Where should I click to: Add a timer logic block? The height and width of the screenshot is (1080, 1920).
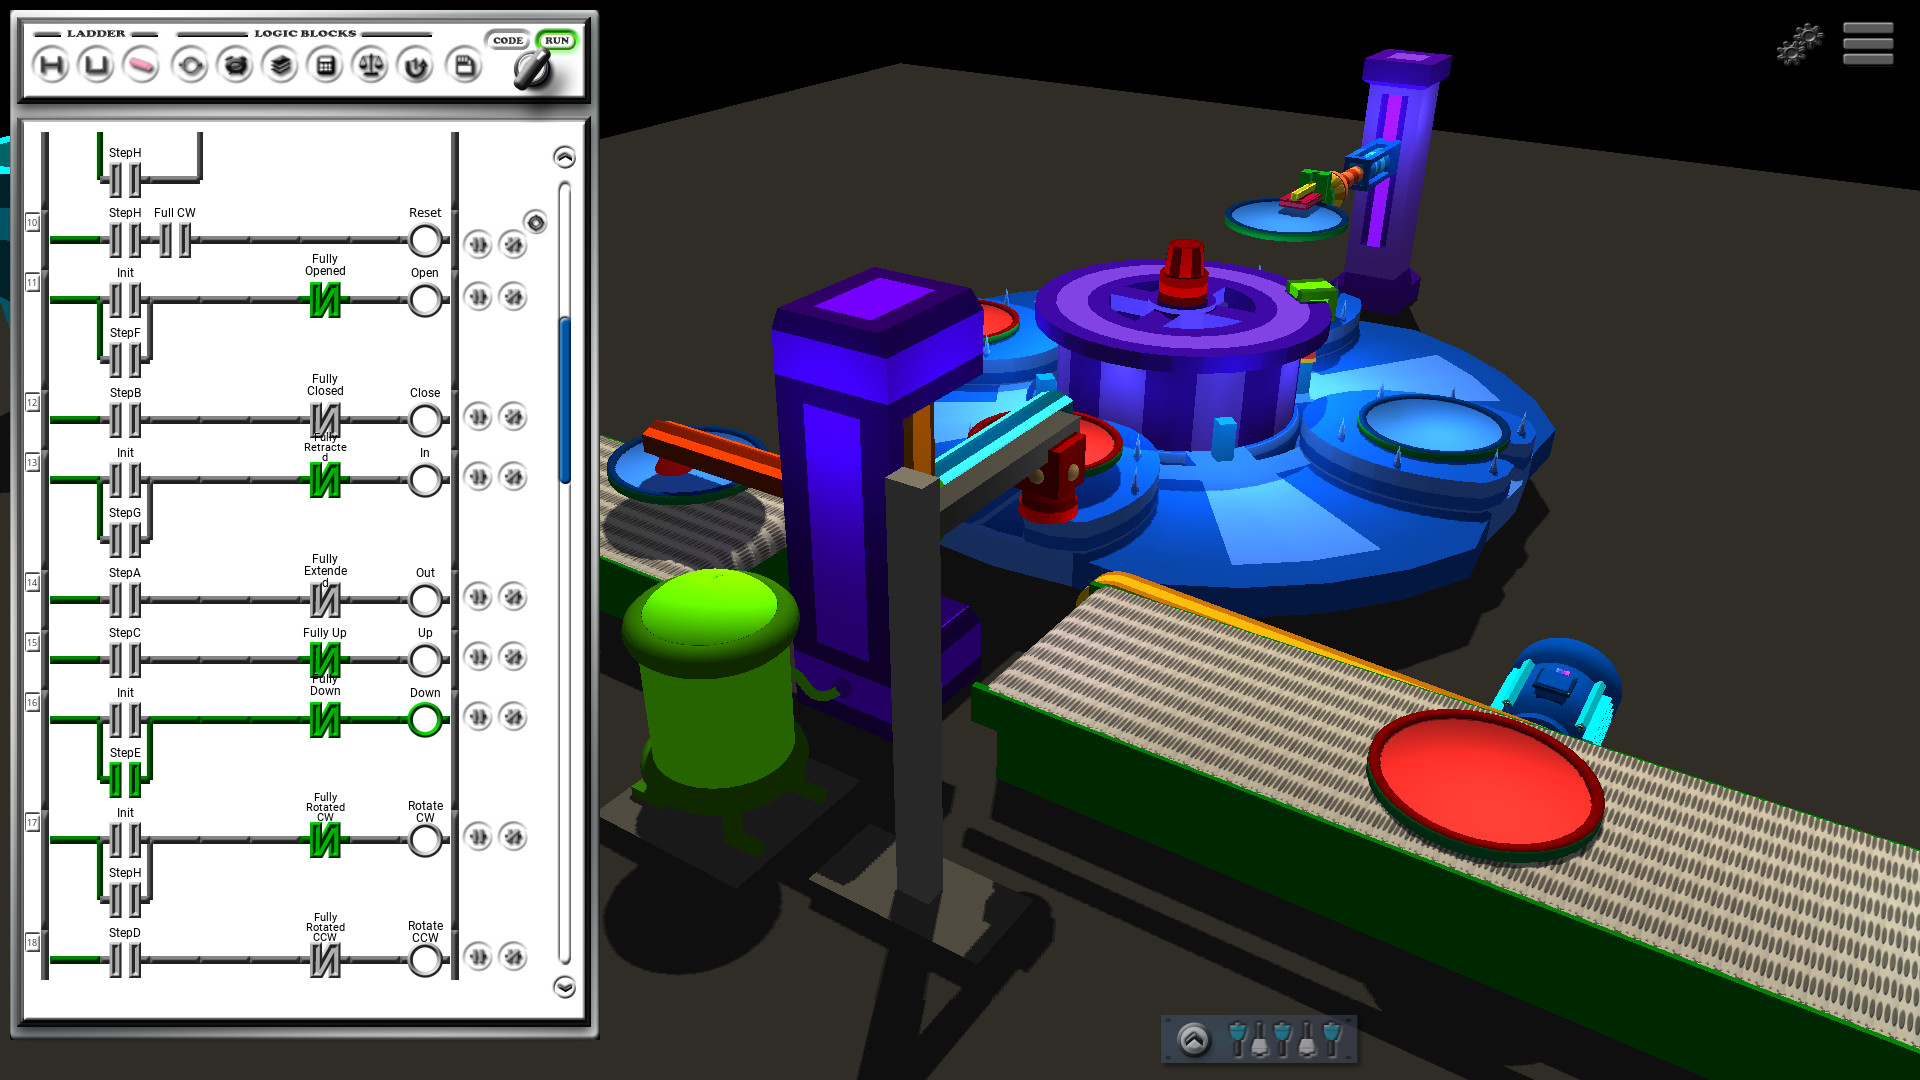pos(235,65)
